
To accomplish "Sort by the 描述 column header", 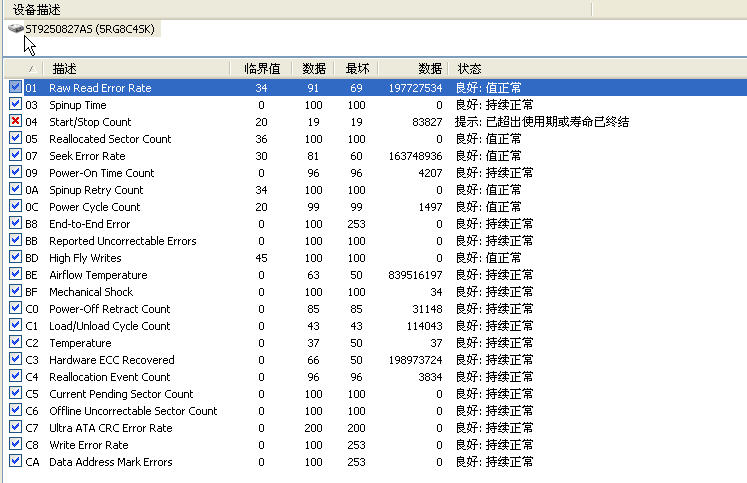I will tap(64, 69).
